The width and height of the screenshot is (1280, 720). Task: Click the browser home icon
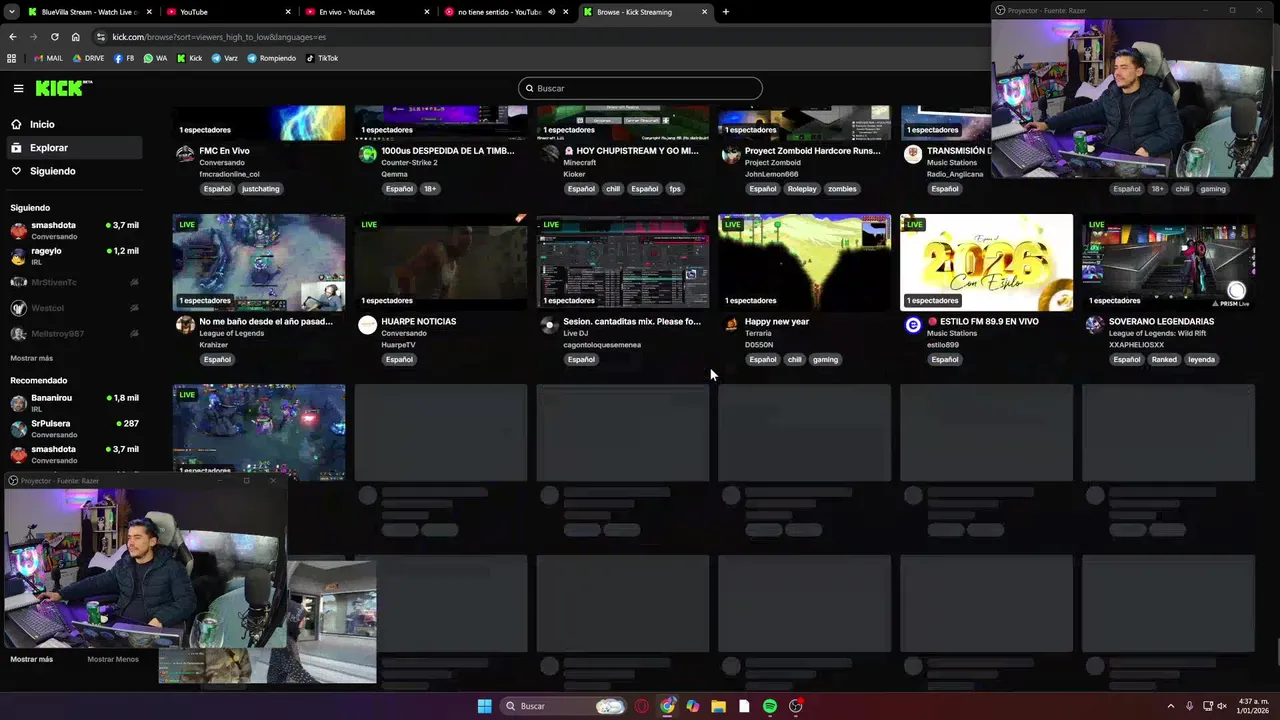coord(75,37)
